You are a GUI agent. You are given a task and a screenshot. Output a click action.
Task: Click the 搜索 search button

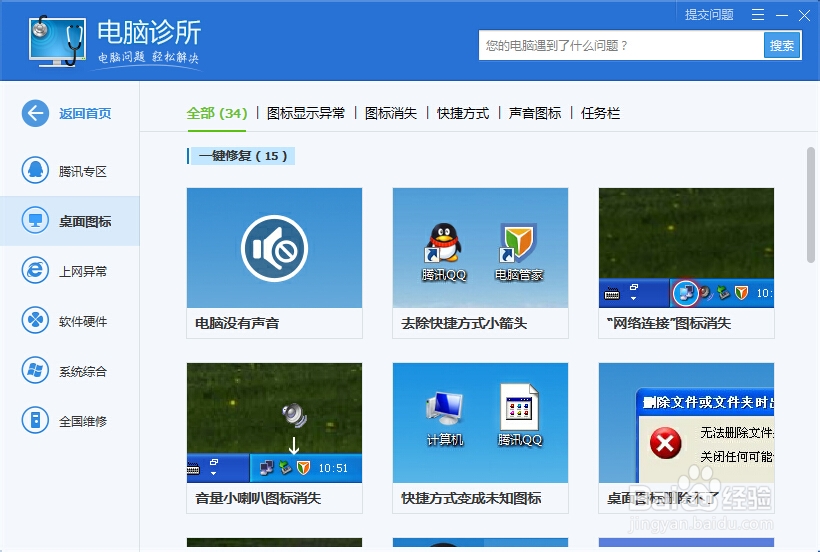[x=782, y=45]
